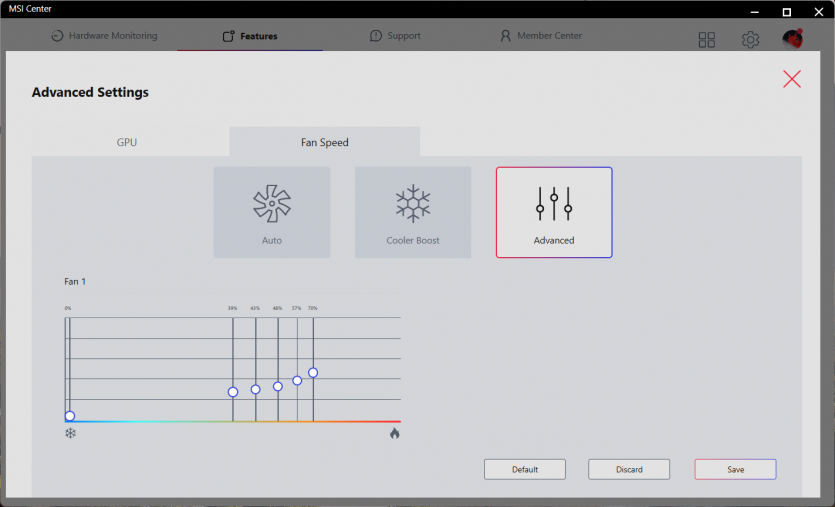Screen dimensions: 835x507
Task: Go to the Support section
Action: [x=395, y=36]
